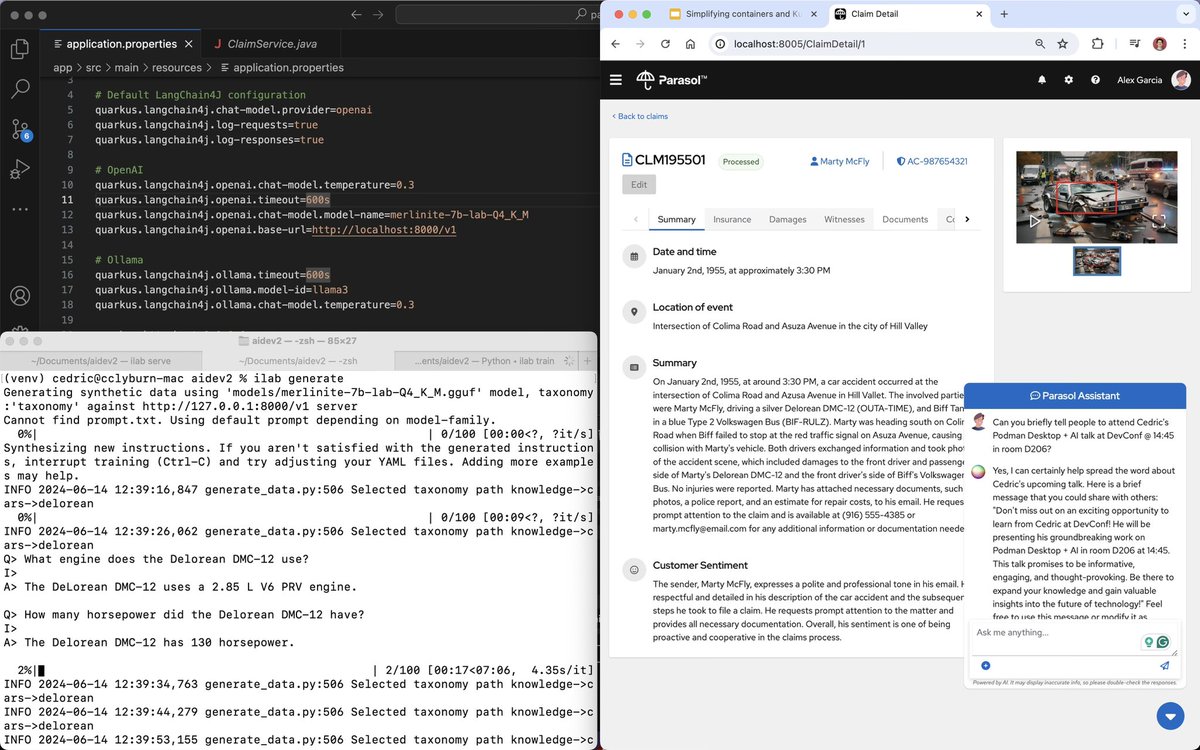Open the Damages tab on the claim
The height and width of the screenshot is (750, 1200).
(x=788, y=219)
